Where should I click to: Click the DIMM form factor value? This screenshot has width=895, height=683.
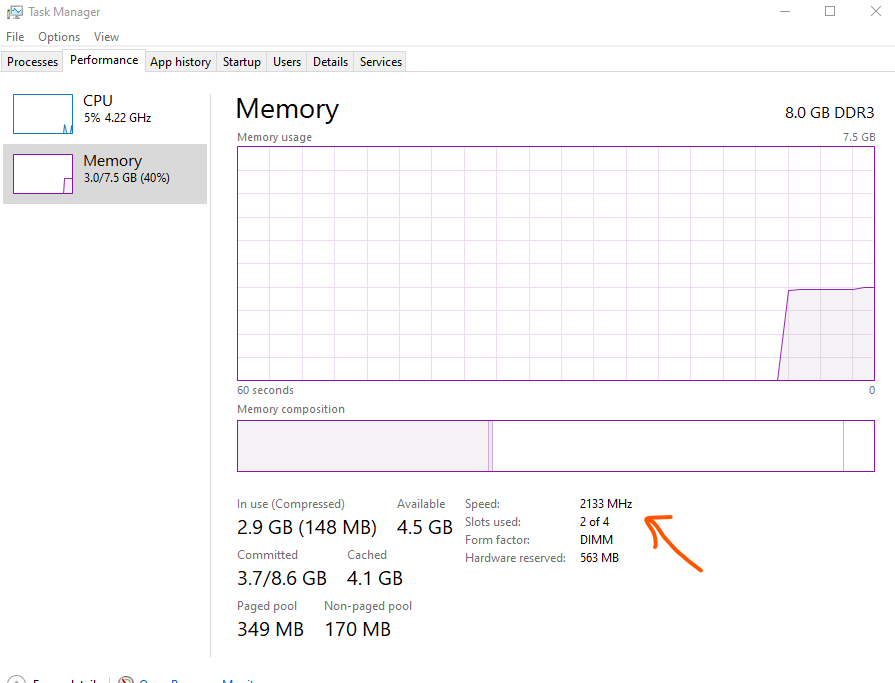click(x=596, y=540)
